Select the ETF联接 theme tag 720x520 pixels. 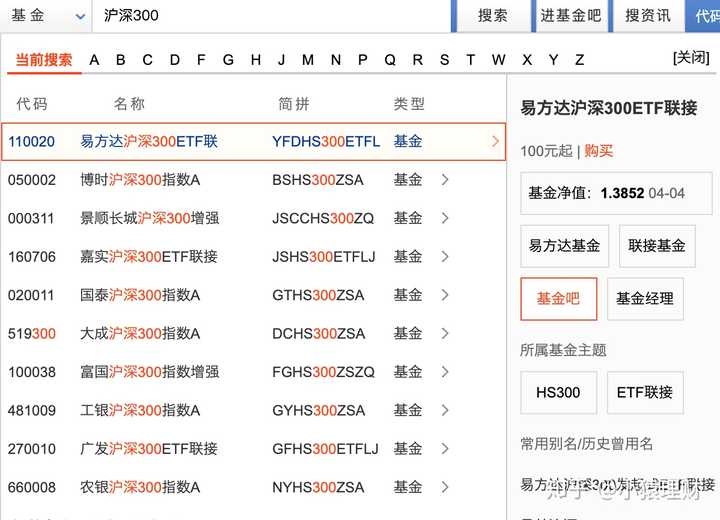[x=645, y=393]
